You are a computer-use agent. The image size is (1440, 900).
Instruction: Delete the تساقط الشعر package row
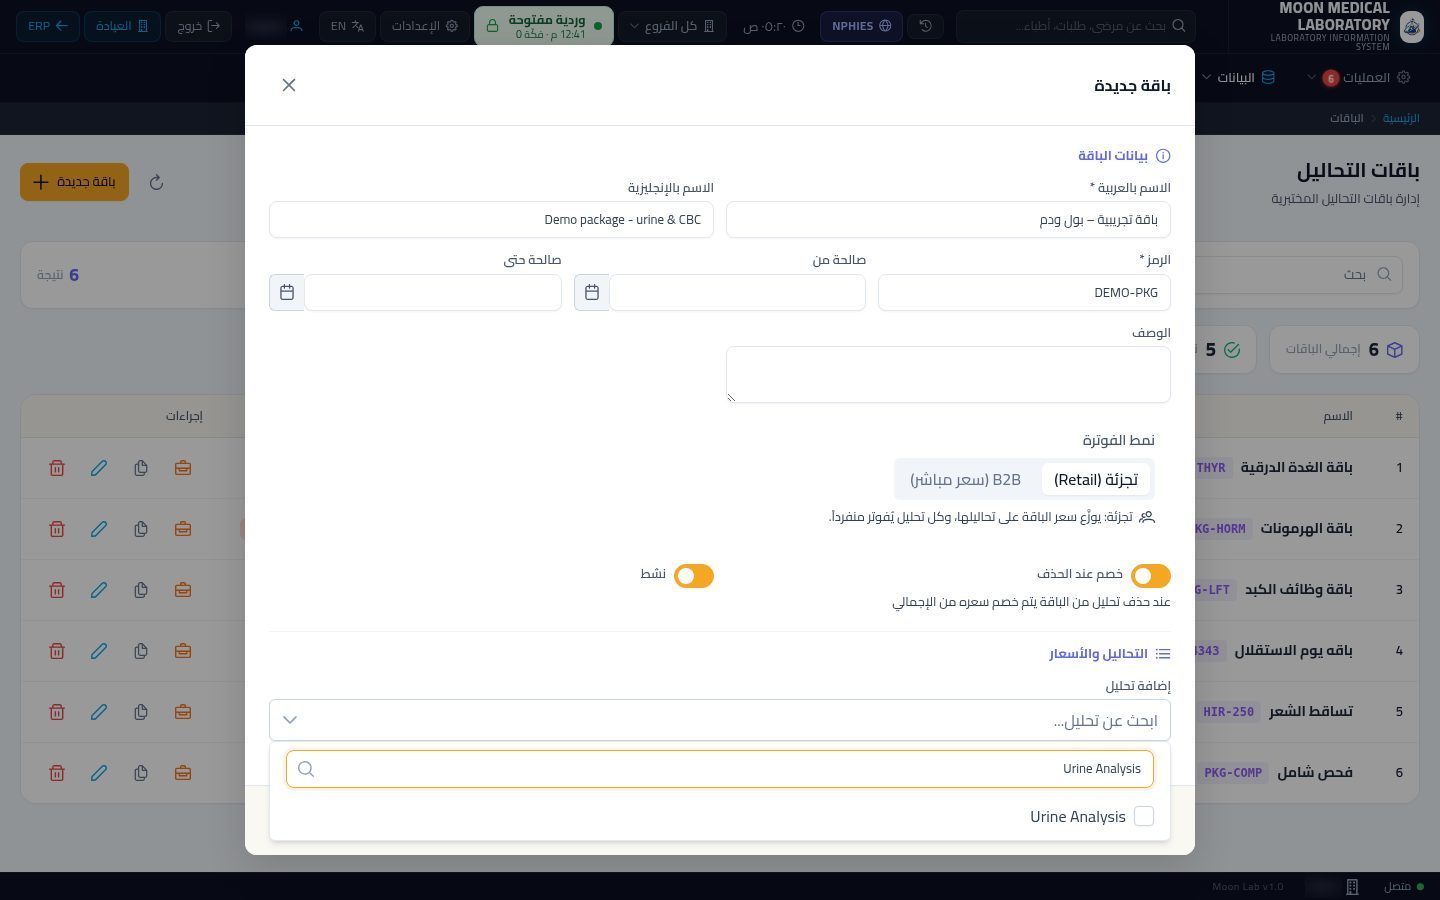click(57, 712)
